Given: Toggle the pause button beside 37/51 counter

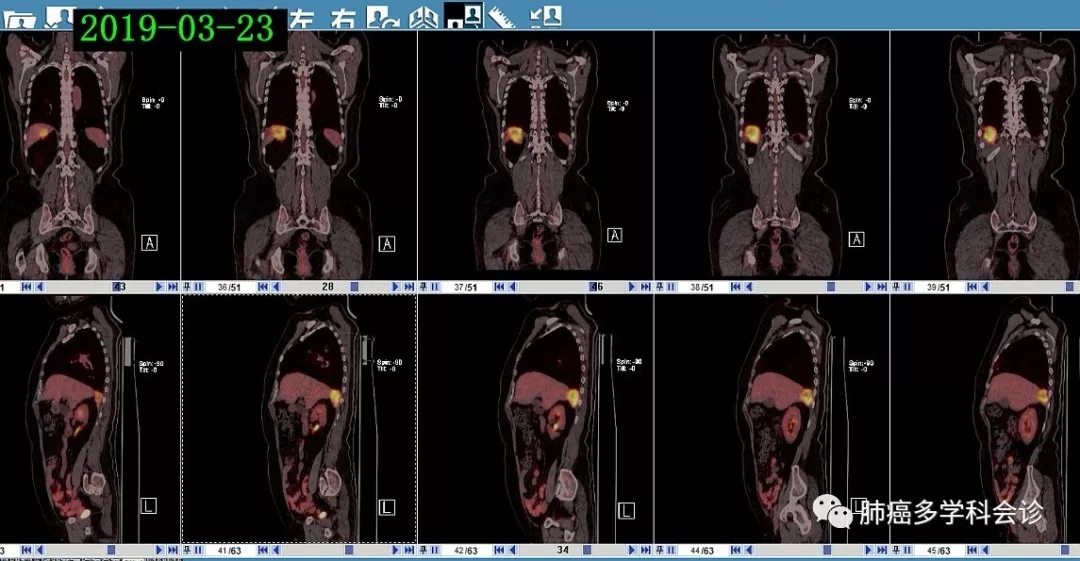Looking at the screenshot, I should tap(433, 287).
